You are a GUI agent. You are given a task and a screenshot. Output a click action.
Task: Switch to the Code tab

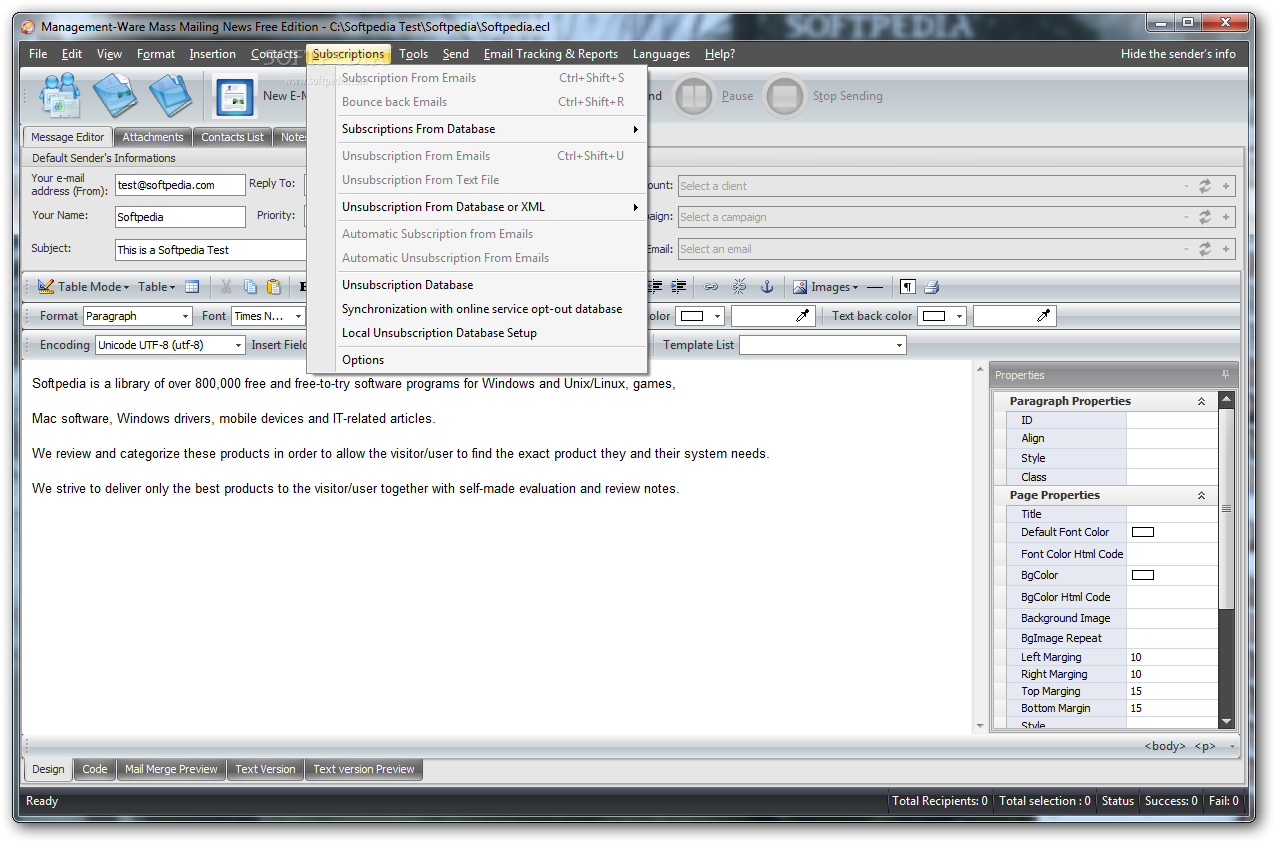[95, 769]
